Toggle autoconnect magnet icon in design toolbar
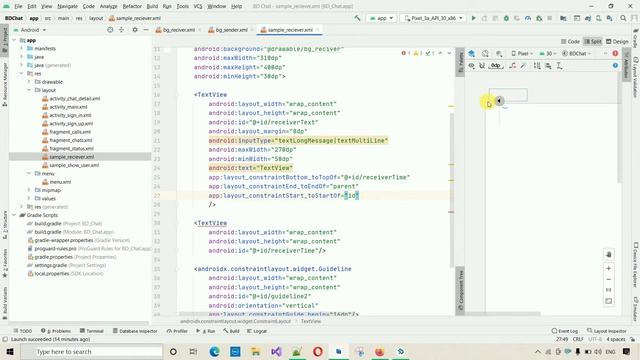The height and width of the screenshot is (360, 640). click(482, 66)
